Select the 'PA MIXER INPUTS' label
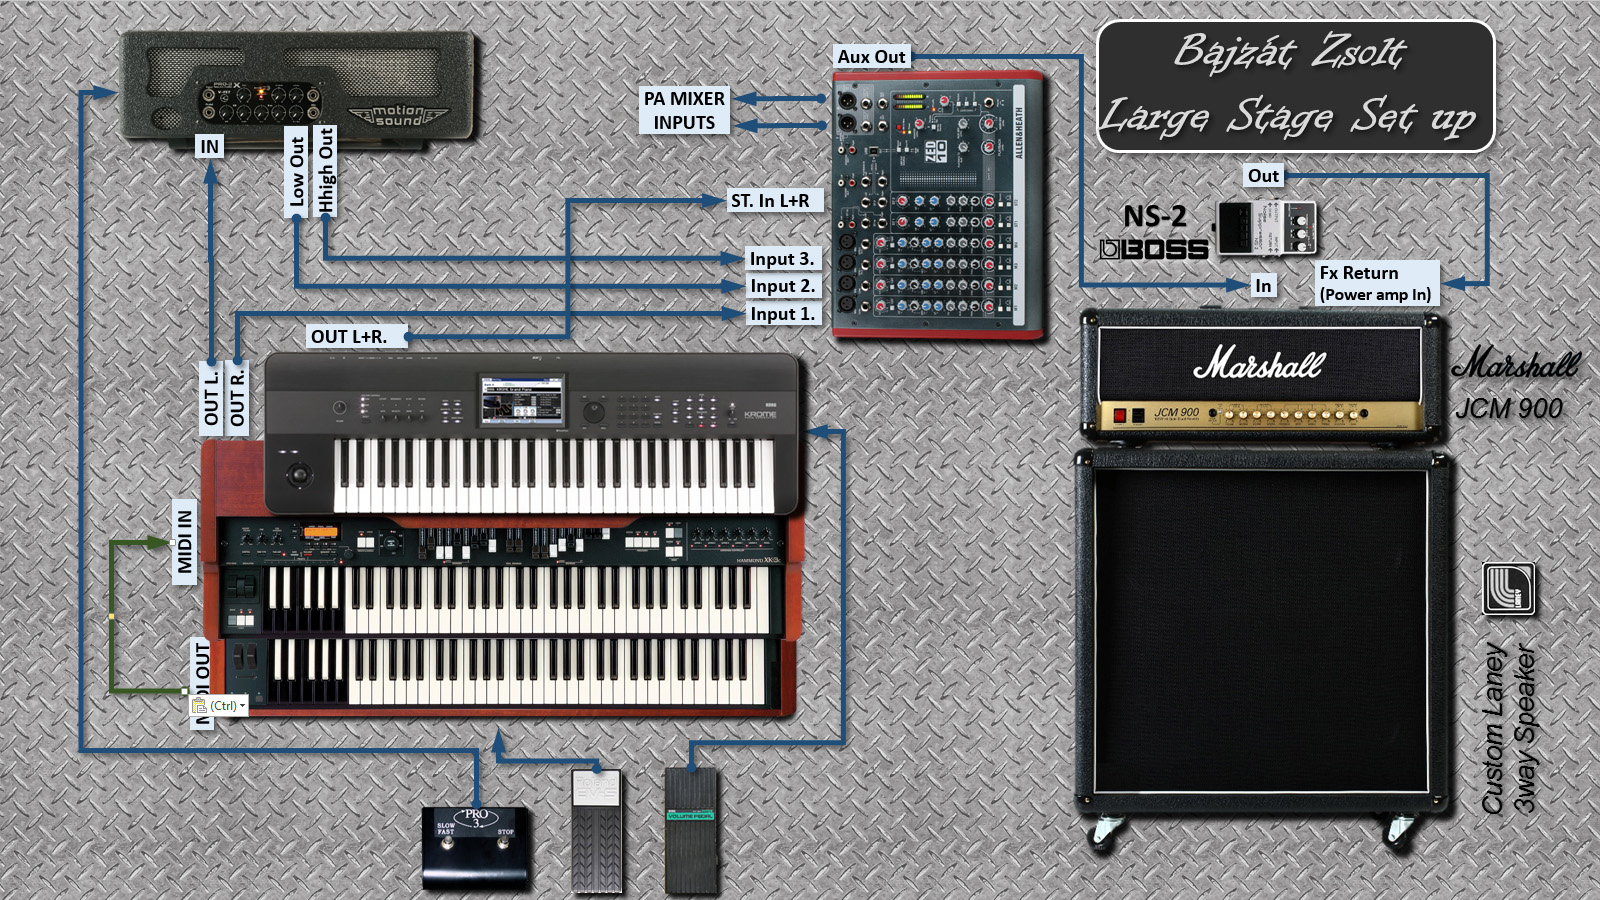The image size is (1600, 900). click(685, 110)
